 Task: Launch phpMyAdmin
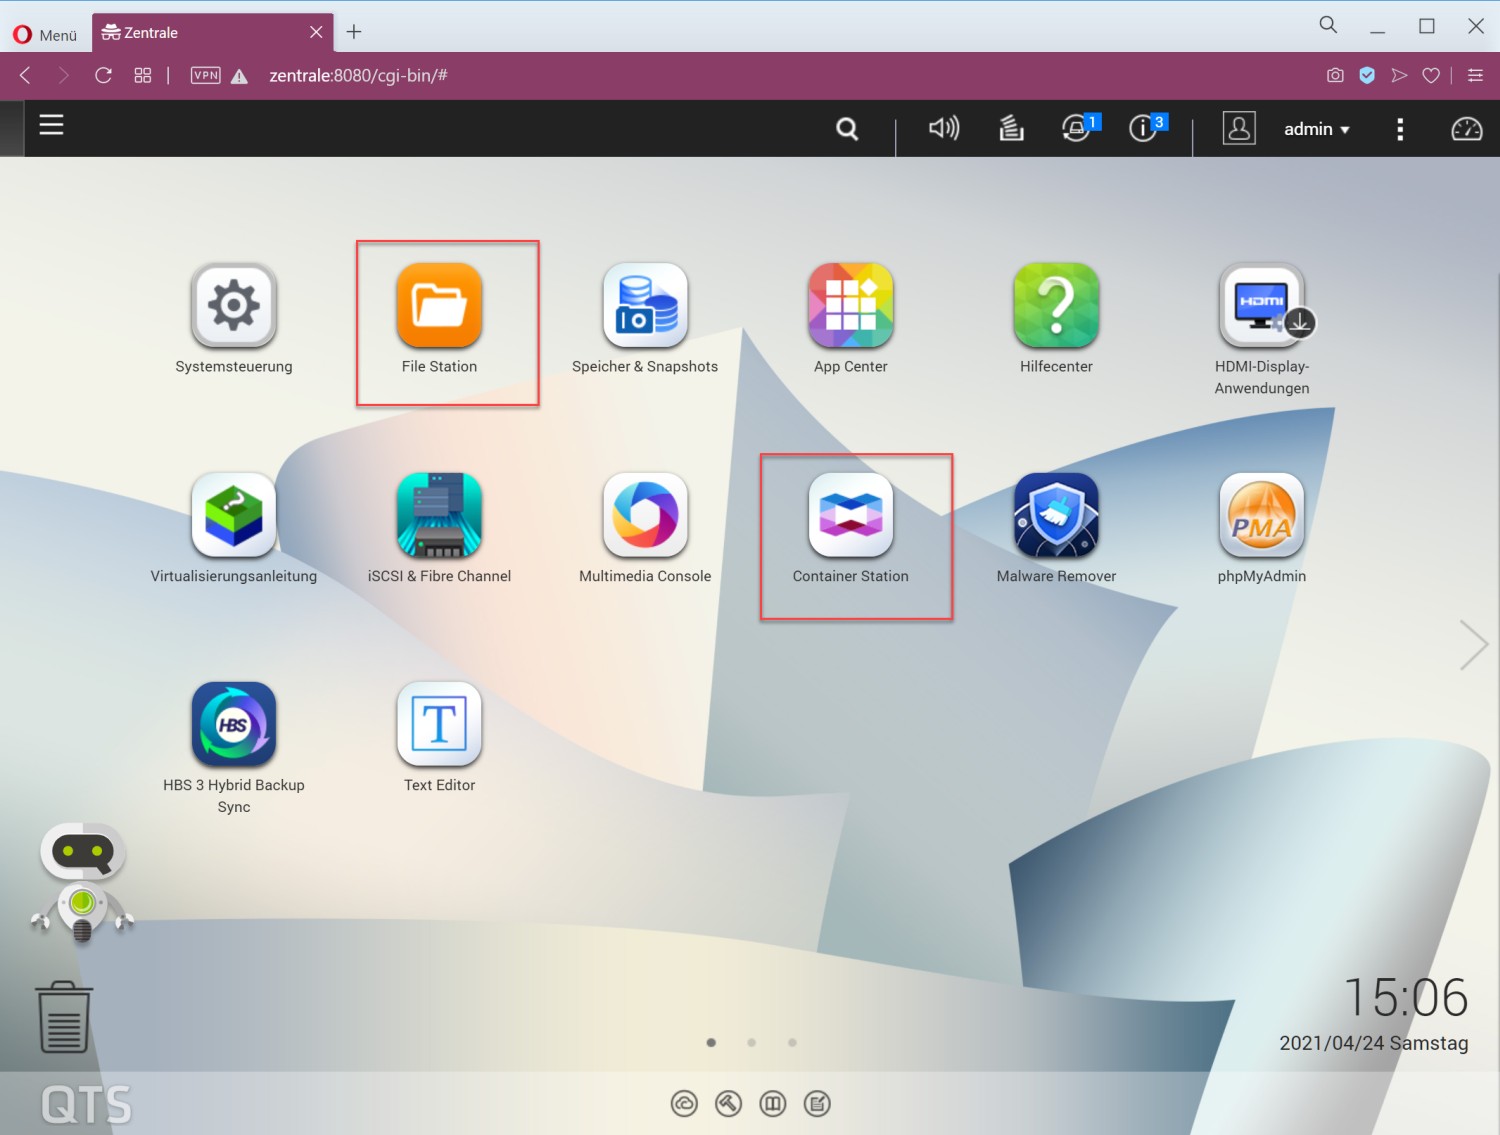point(1262,514)
